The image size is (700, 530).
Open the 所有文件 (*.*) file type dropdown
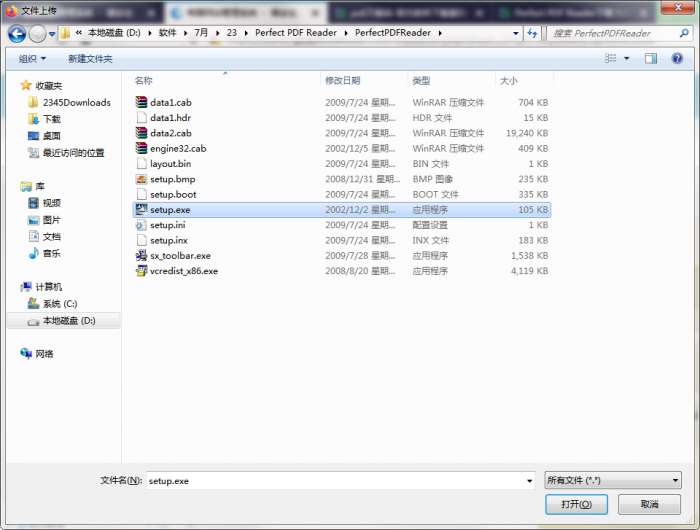tap(613, 480)
